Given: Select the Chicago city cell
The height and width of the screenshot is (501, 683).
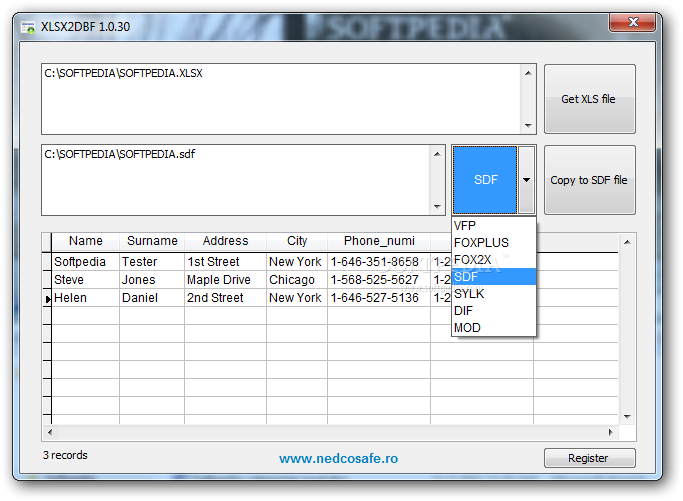Looking at the screenshot, I should (x=297, y=280).
